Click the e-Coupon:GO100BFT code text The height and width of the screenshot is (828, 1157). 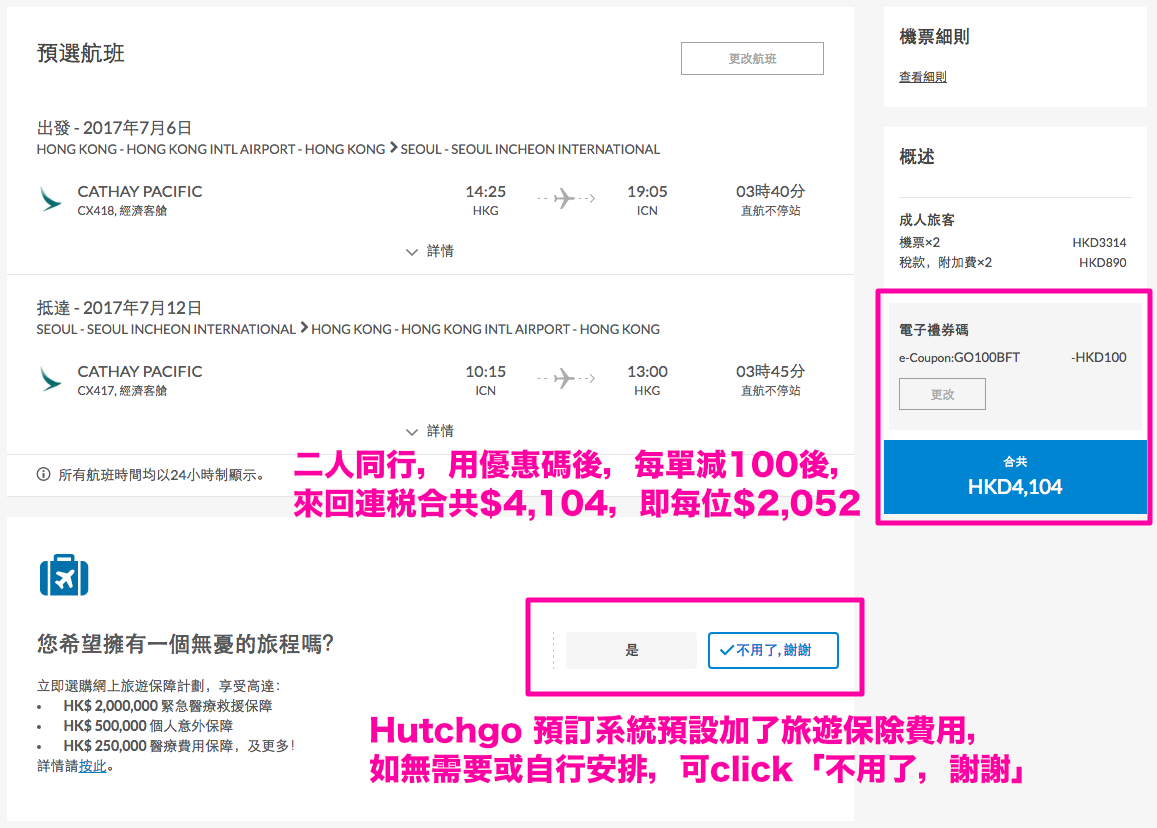(959, 358)
